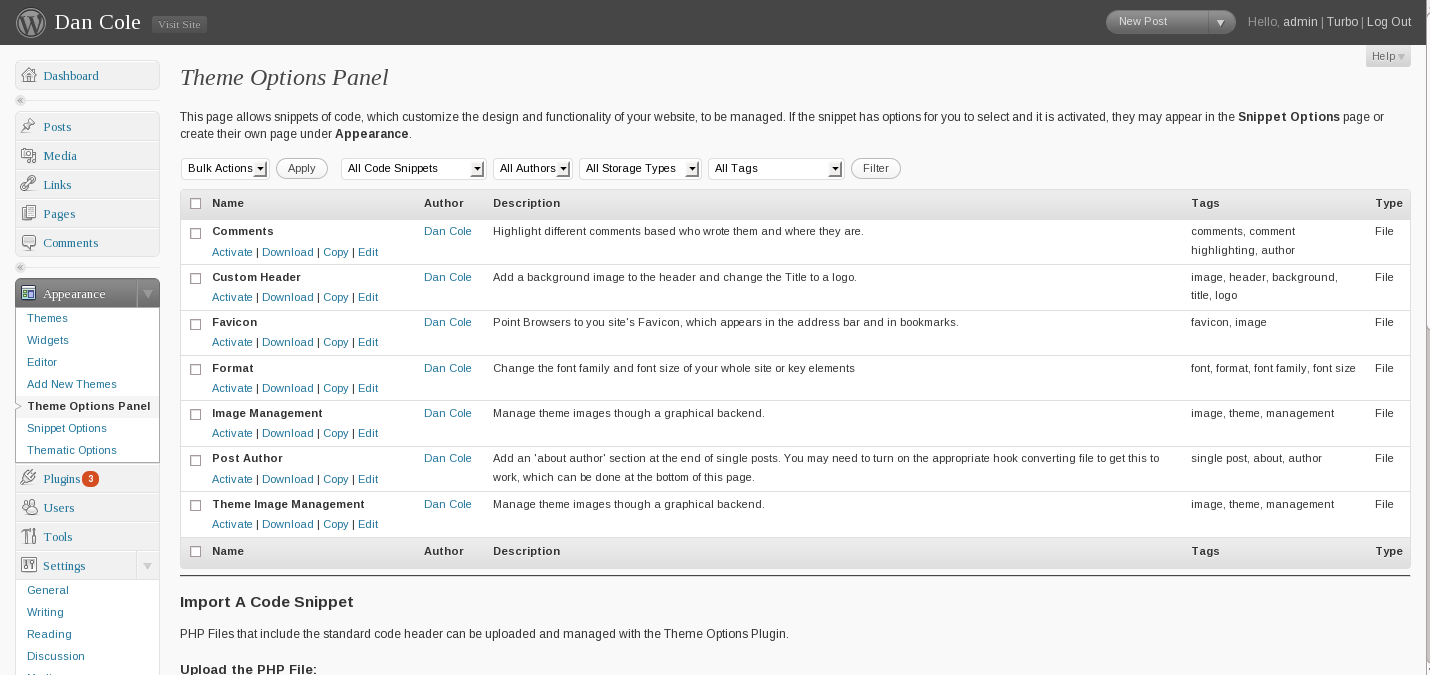Click the WordPress logo icon
This screenshot has width=1430, height=675.
(31, 22)
